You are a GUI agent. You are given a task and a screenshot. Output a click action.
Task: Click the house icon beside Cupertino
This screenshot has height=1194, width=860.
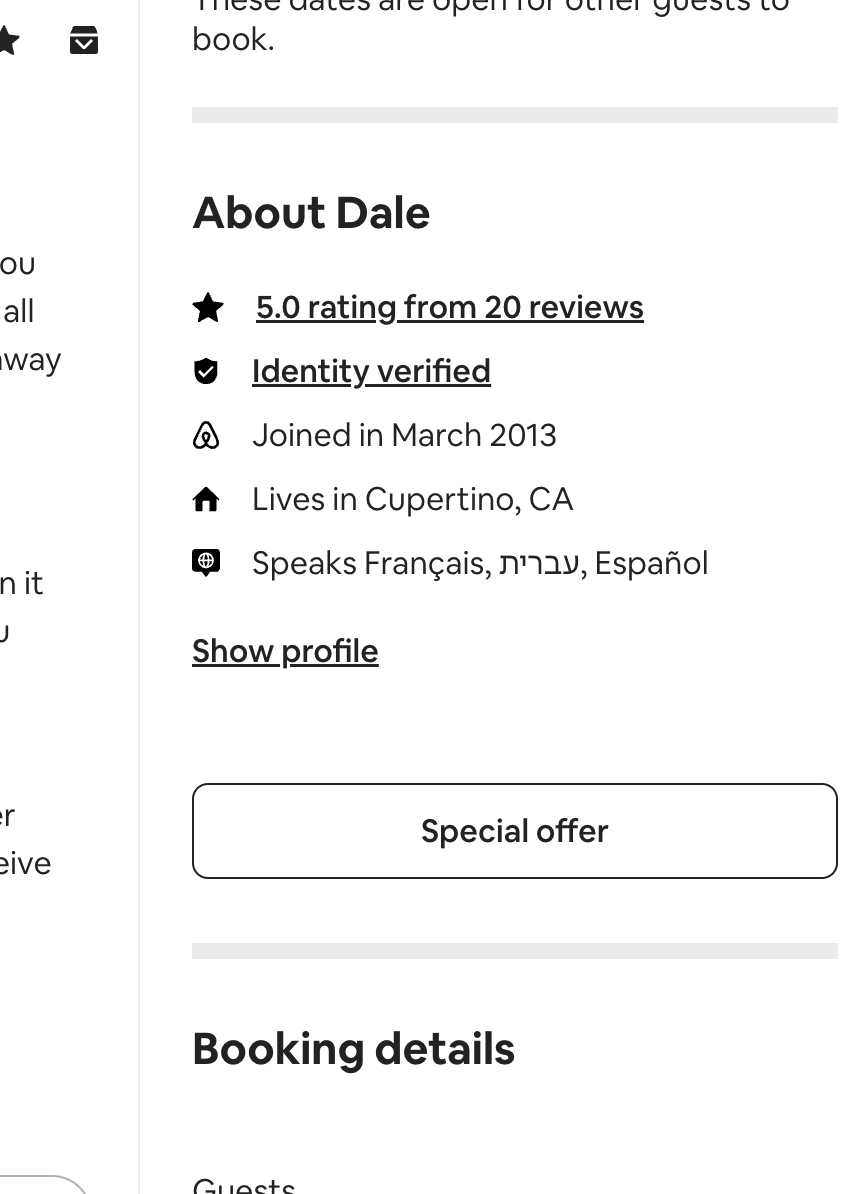pyautogui.click(x=206, y=500)
